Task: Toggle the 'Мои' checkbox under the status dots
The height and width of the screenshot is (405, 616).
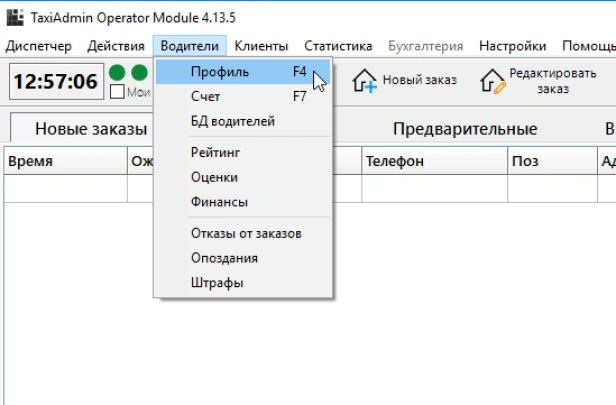Action: click(117, 92)
